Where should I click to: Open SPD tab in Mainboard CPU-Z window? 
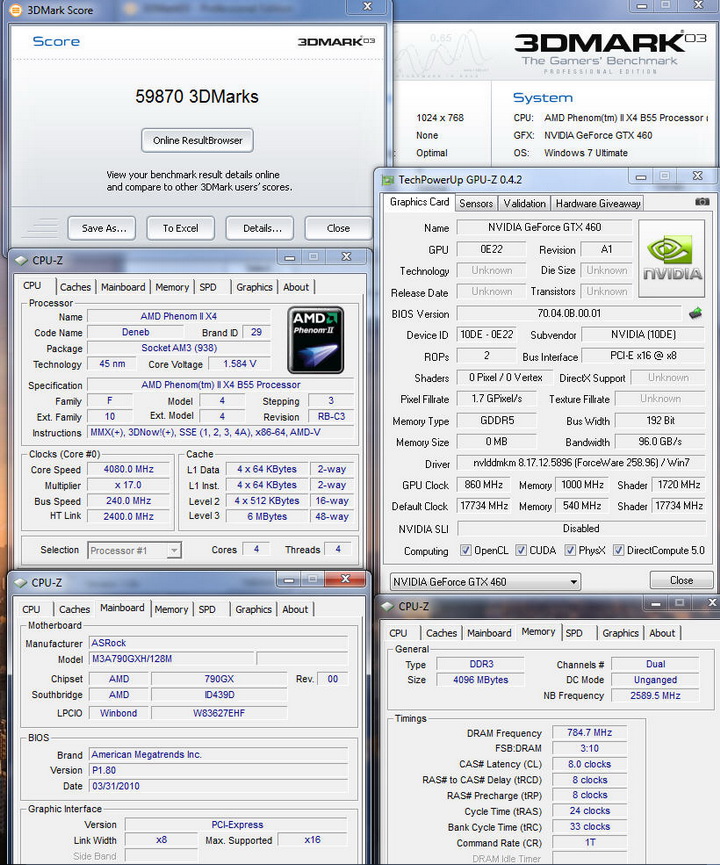point(207,609)
